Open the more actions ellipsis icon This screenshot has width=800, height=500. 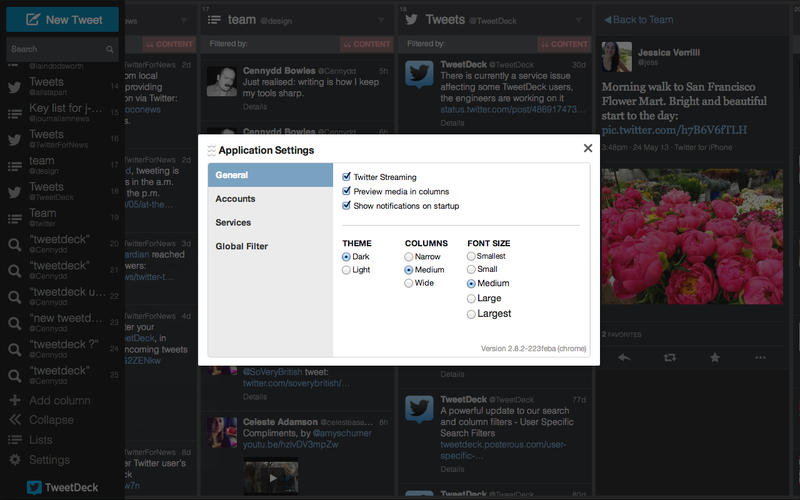[x=761, y=357]
